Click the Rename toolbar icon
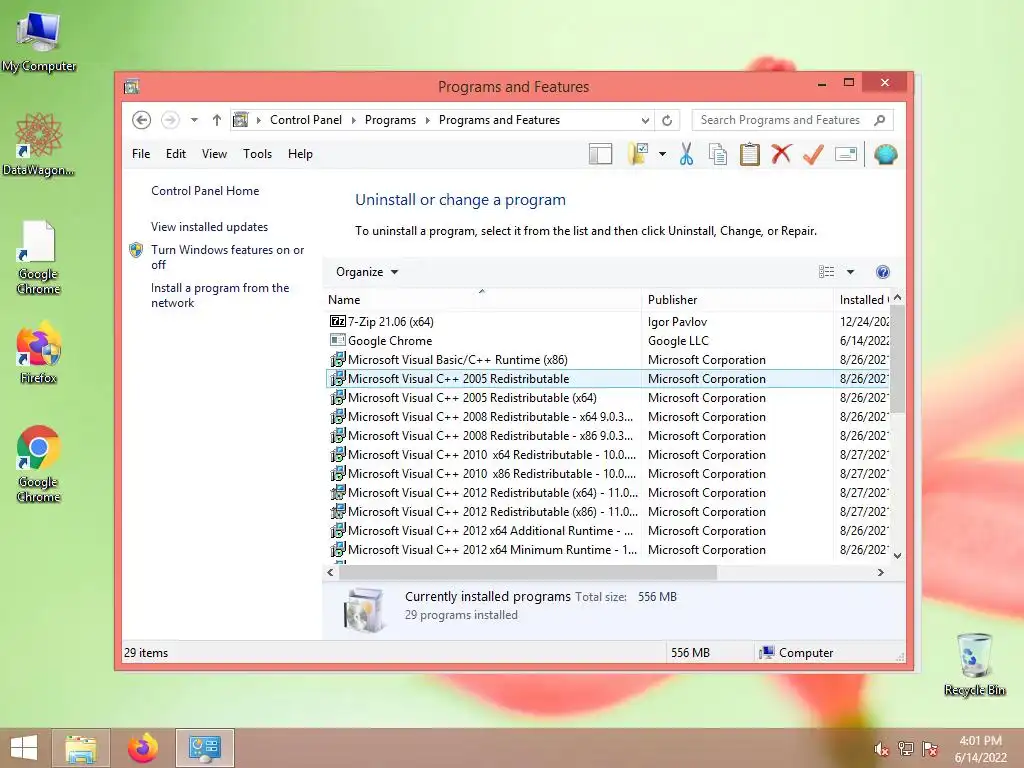 pyautogui.click(x=846, y=154)
